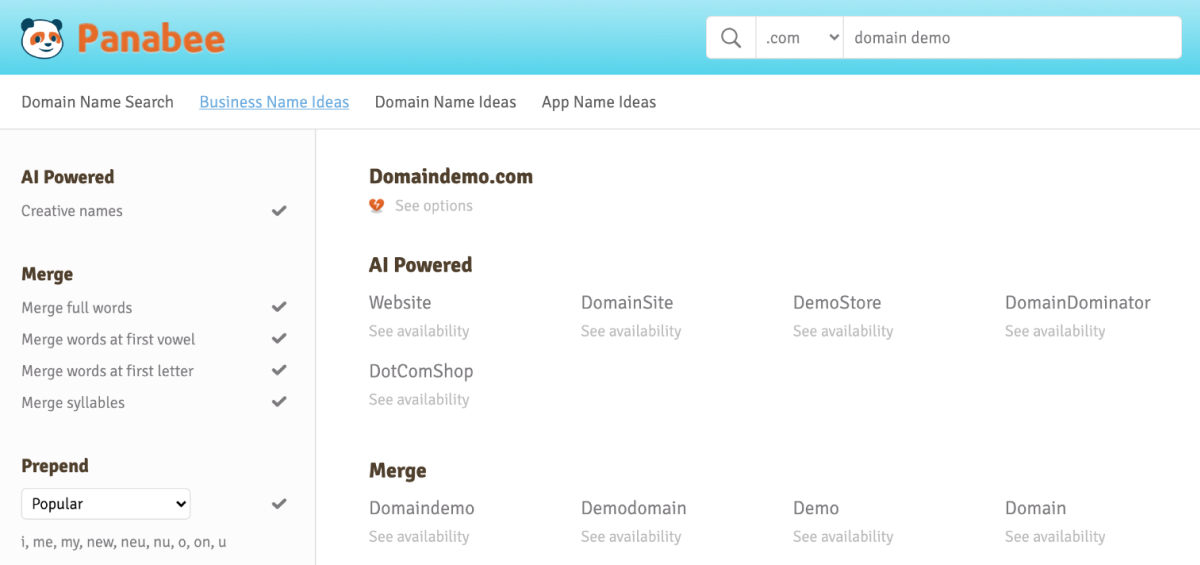The height and width of the screenshot is (565, 1200).
Task: Toggle the Creative names checkmark
Action: tap(280, 211)
